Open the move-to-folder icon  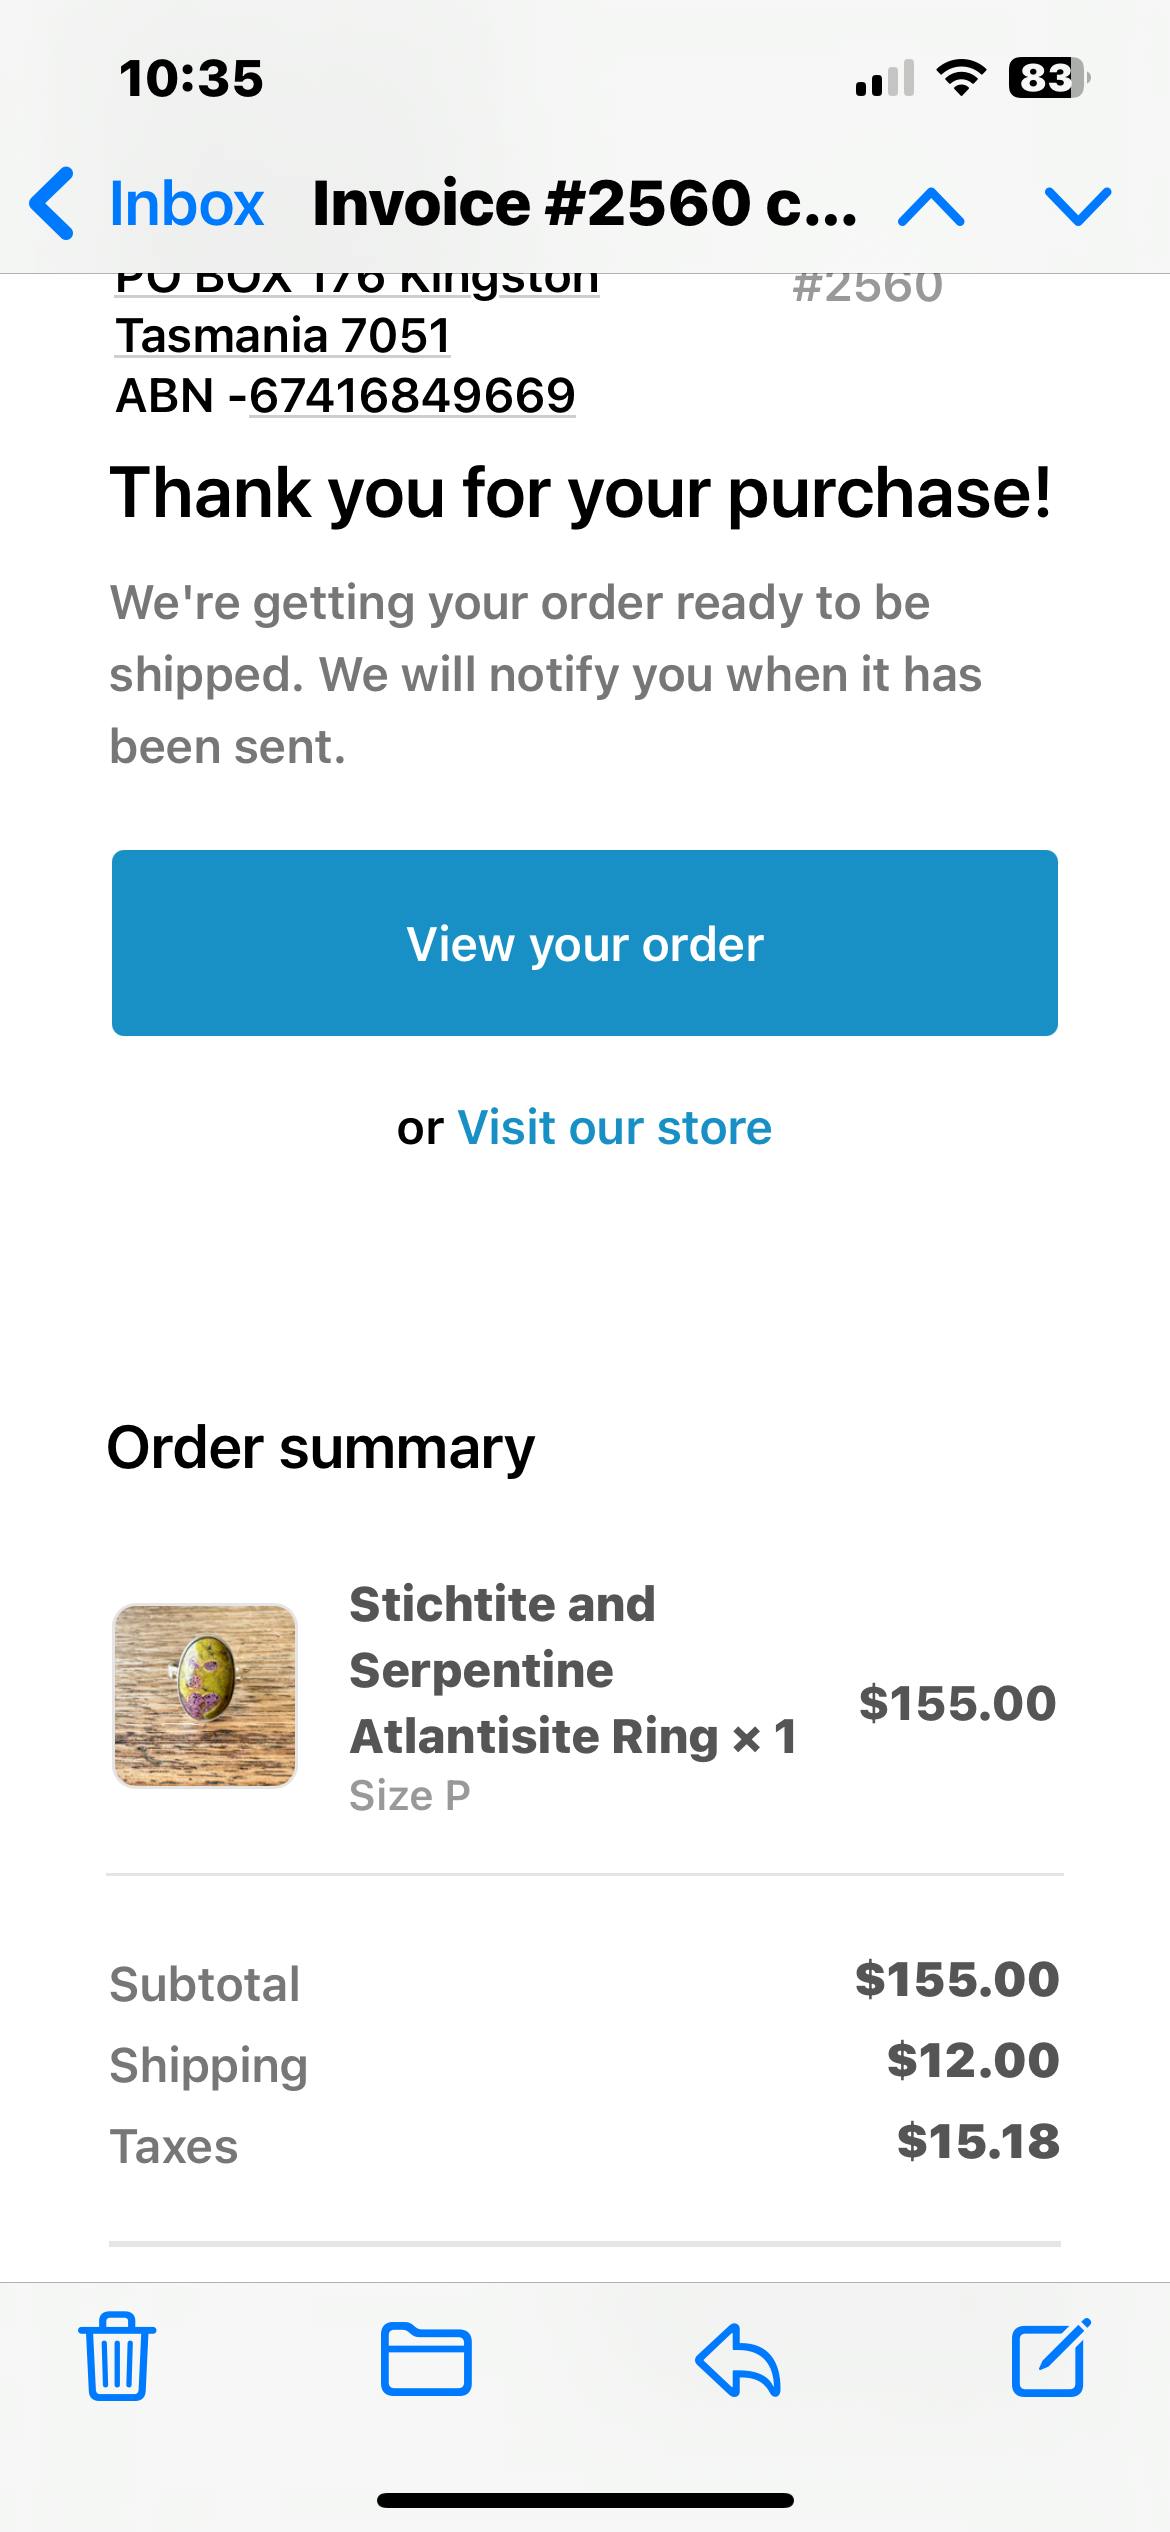tap(426, 2359)
